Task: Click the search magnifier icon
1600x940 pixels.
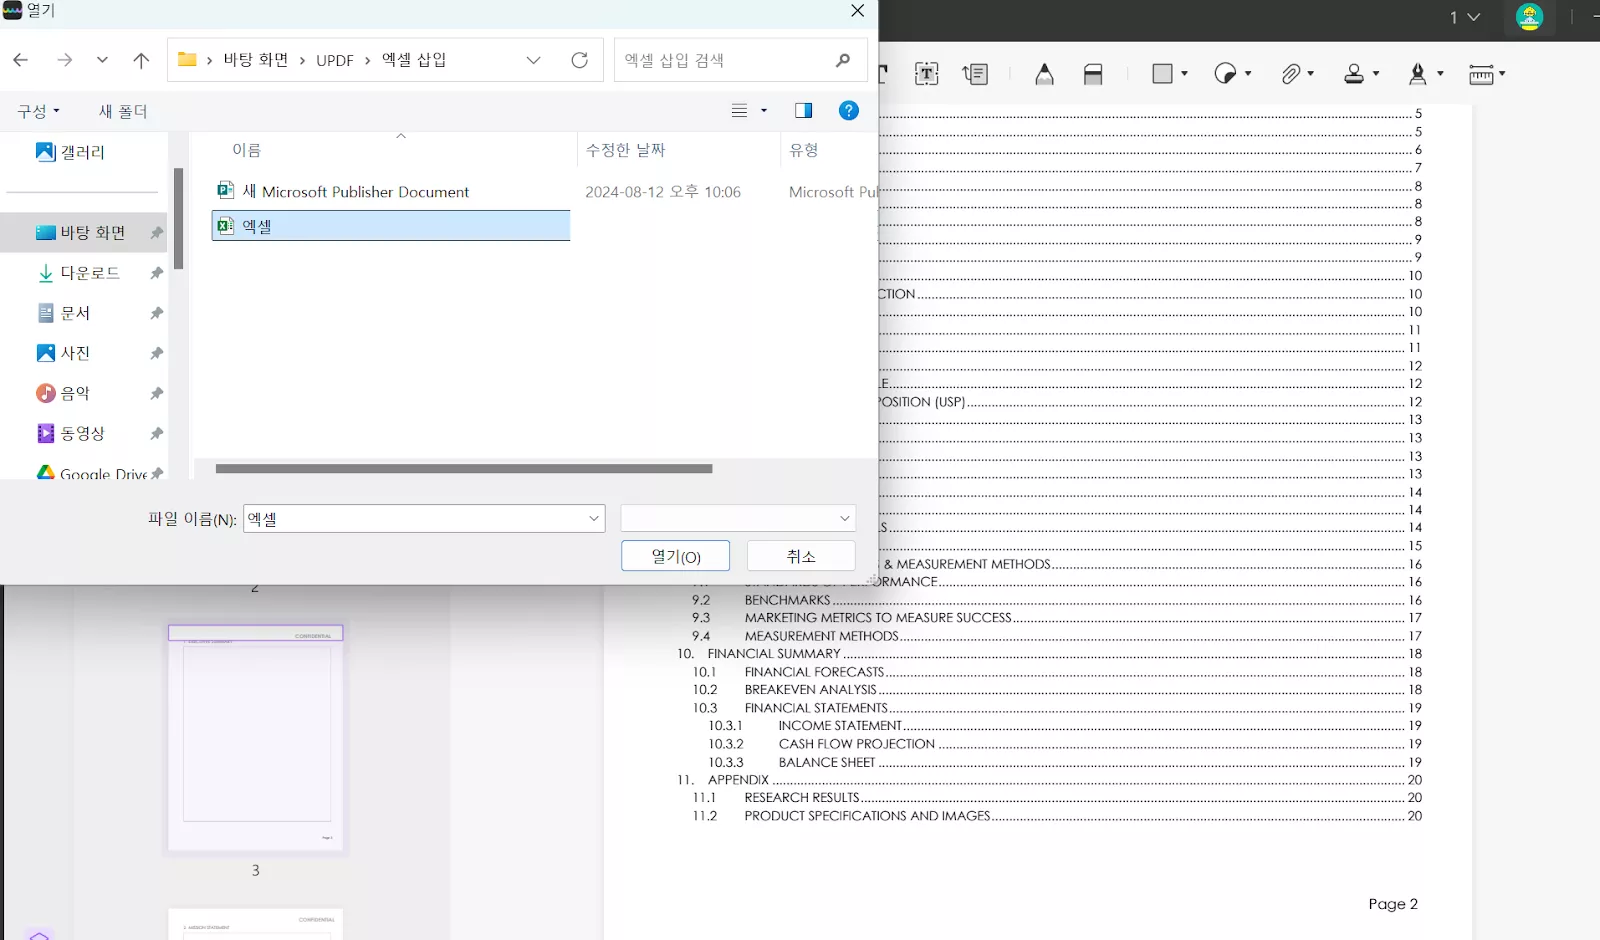Action: click(x=843, y=60)
